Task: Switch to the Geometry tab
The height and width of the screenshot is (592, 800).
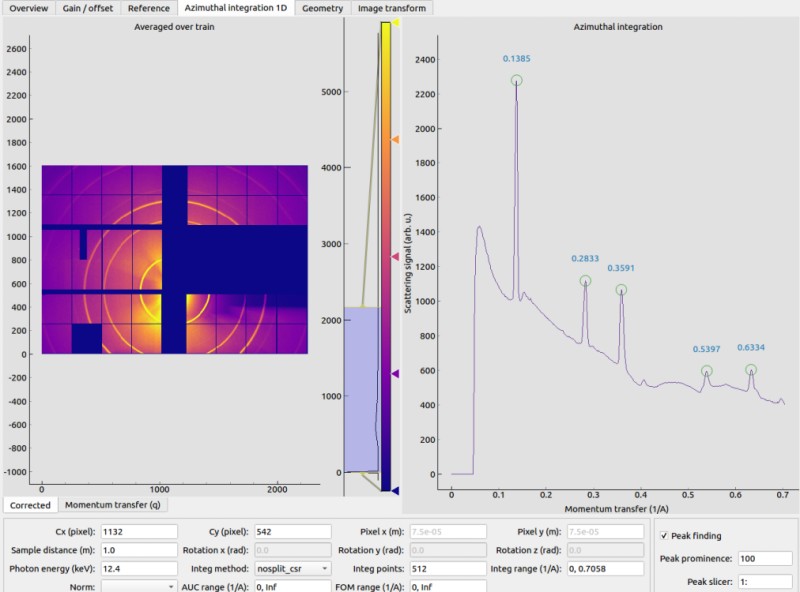Action: coord(322,8)
